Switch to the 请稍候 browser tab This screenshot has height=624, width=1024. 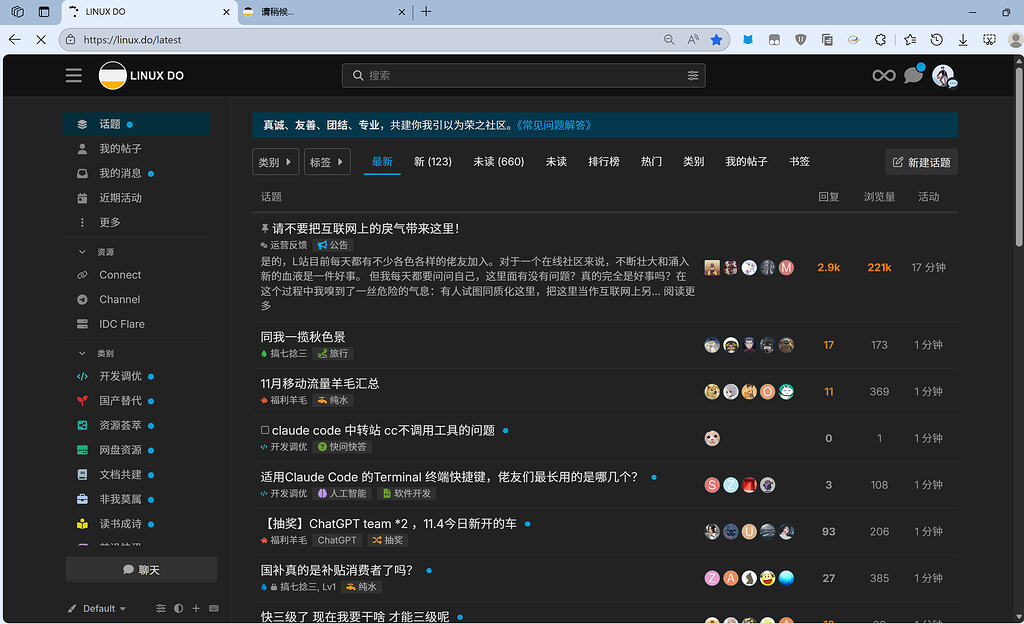click(x=325, y=12)
